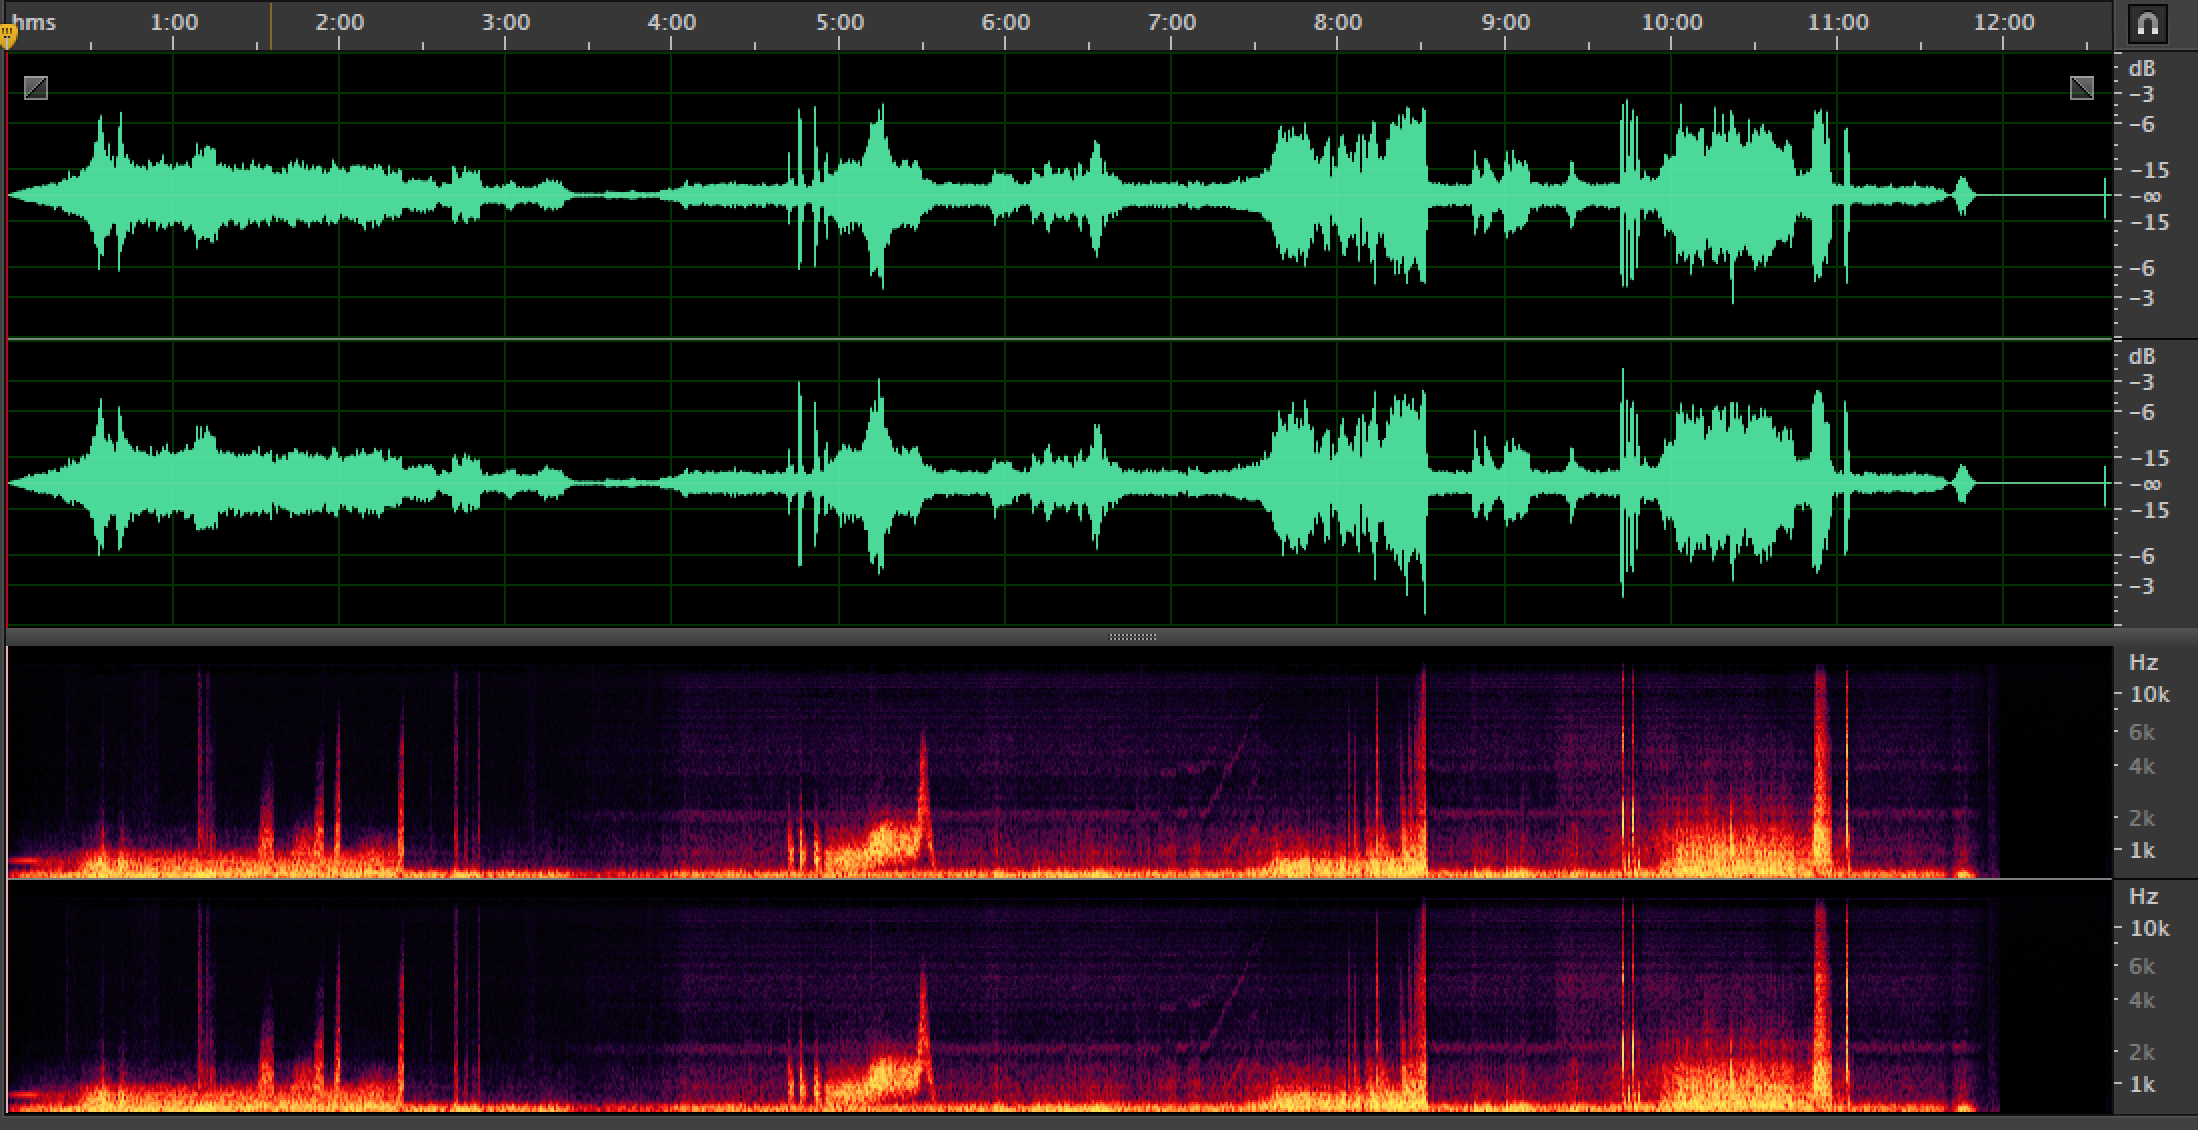This screenshot has height=1130, width=2198.
Task: Click the hms time format label
Action: pos(35,22)
